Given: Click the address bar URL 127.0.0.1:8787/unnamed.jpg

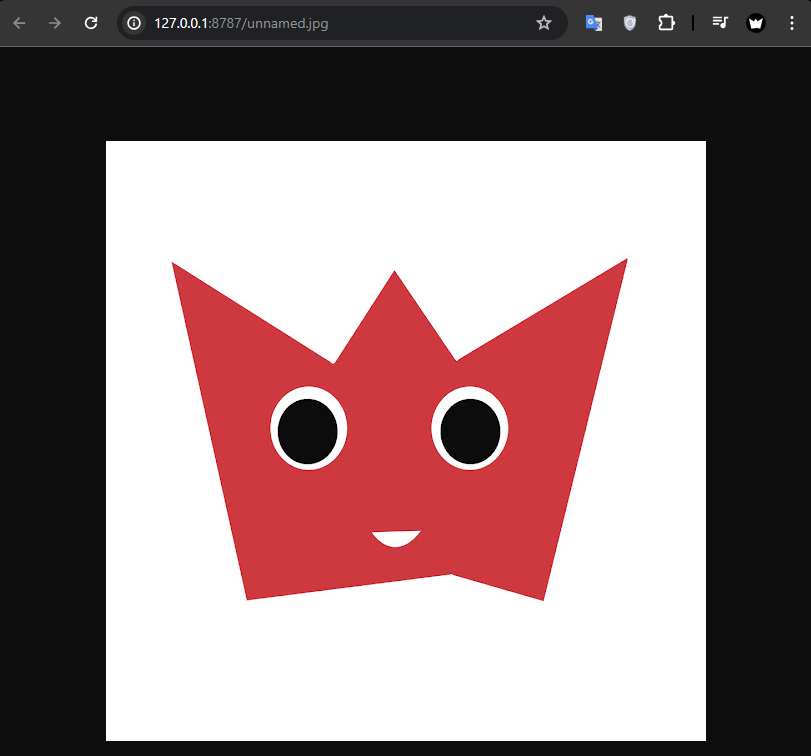Looking at the screenshot, I should (x=241, y=23).
